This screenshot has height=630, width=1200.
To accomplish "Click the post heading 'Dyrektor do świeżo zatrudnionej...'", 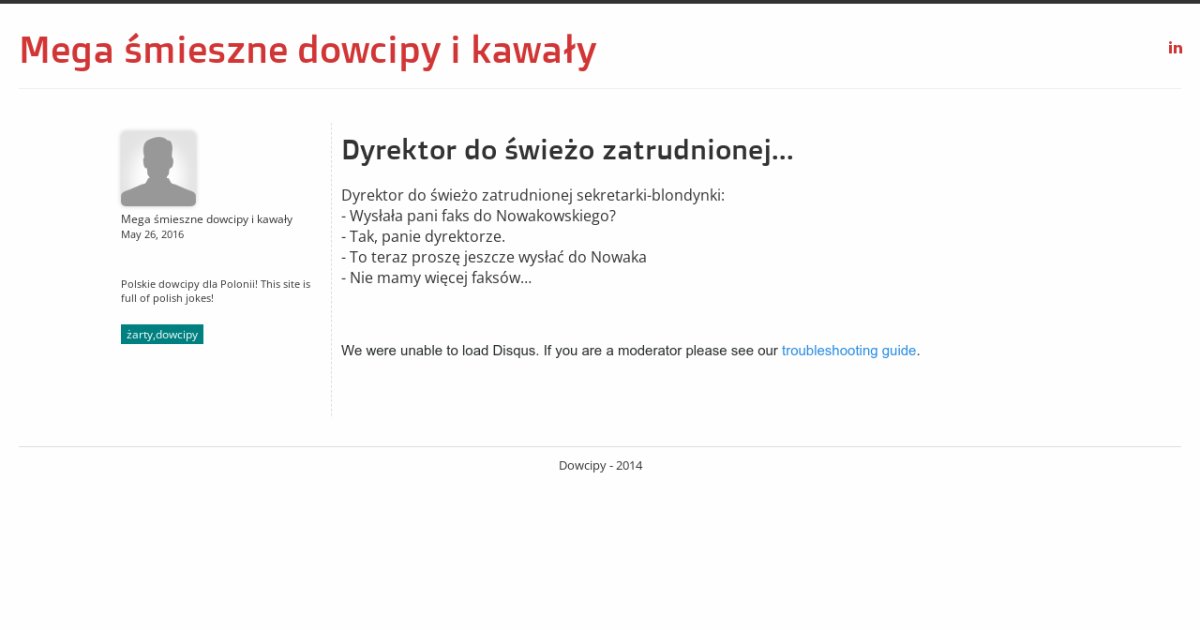I will [567, 151].
